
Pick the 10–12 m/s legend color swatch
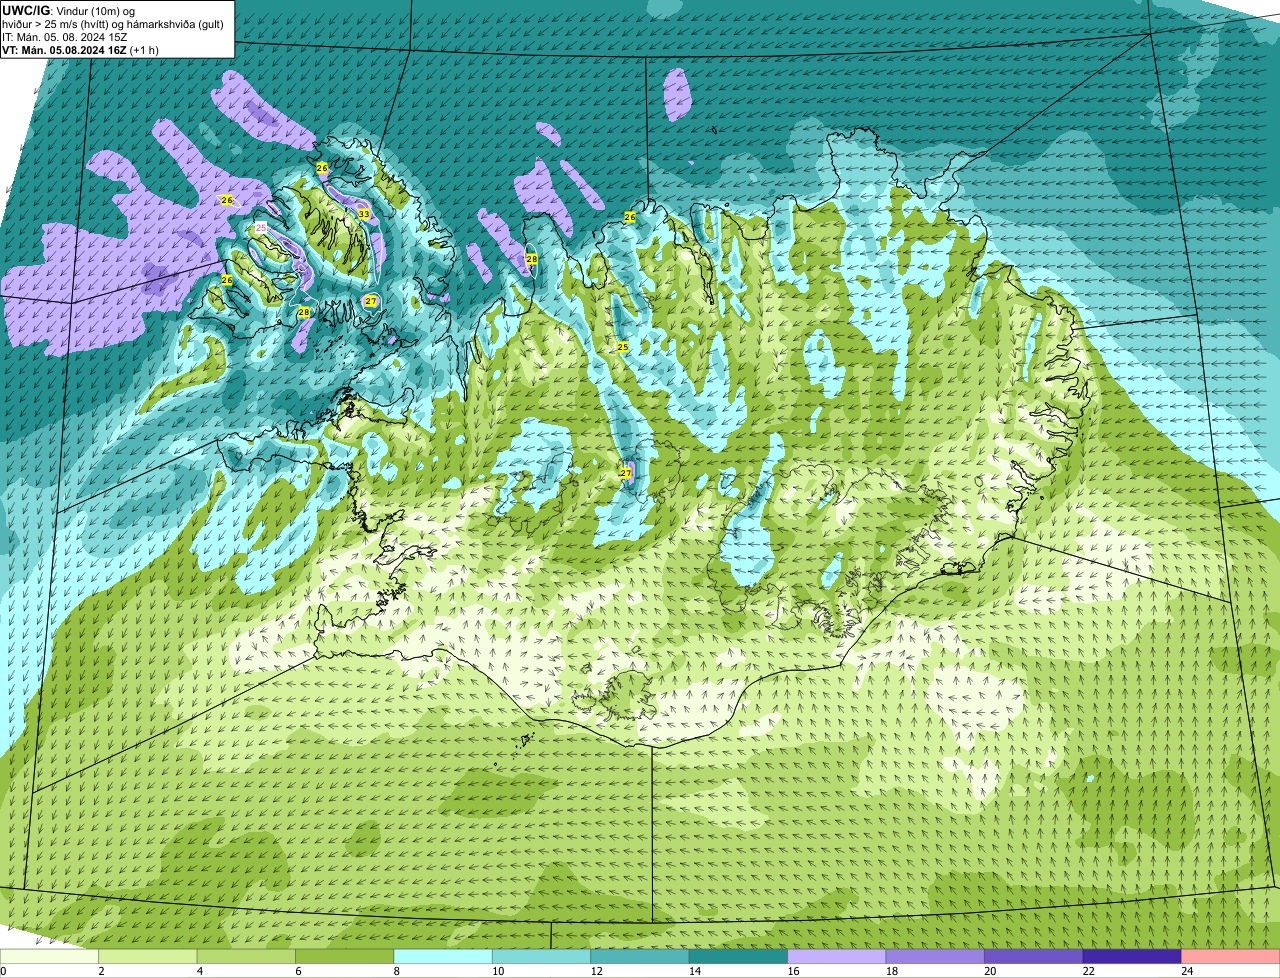click(543, 956)
